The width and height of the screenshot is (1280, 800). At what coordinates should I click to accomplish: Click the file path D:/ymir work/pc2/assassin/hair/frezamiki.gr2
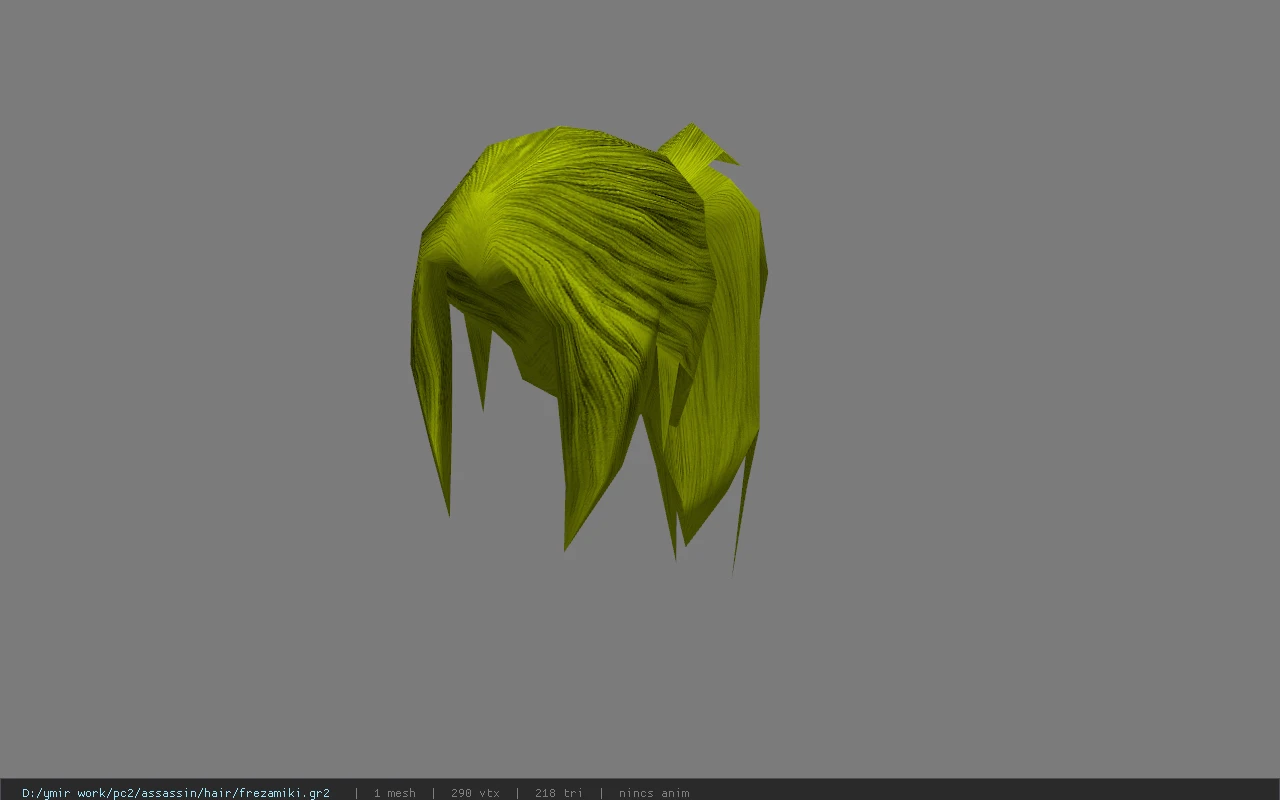176,793
